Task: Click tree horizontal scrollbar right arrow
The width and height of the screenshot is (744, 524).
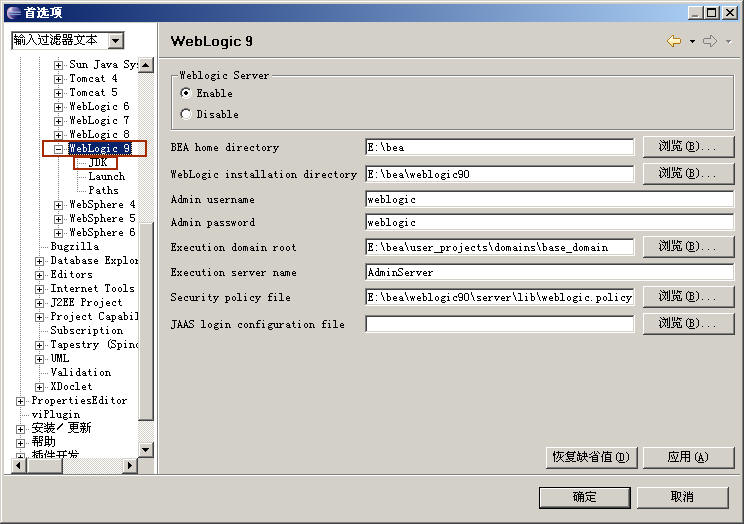Action: click(x=130, y=466)
